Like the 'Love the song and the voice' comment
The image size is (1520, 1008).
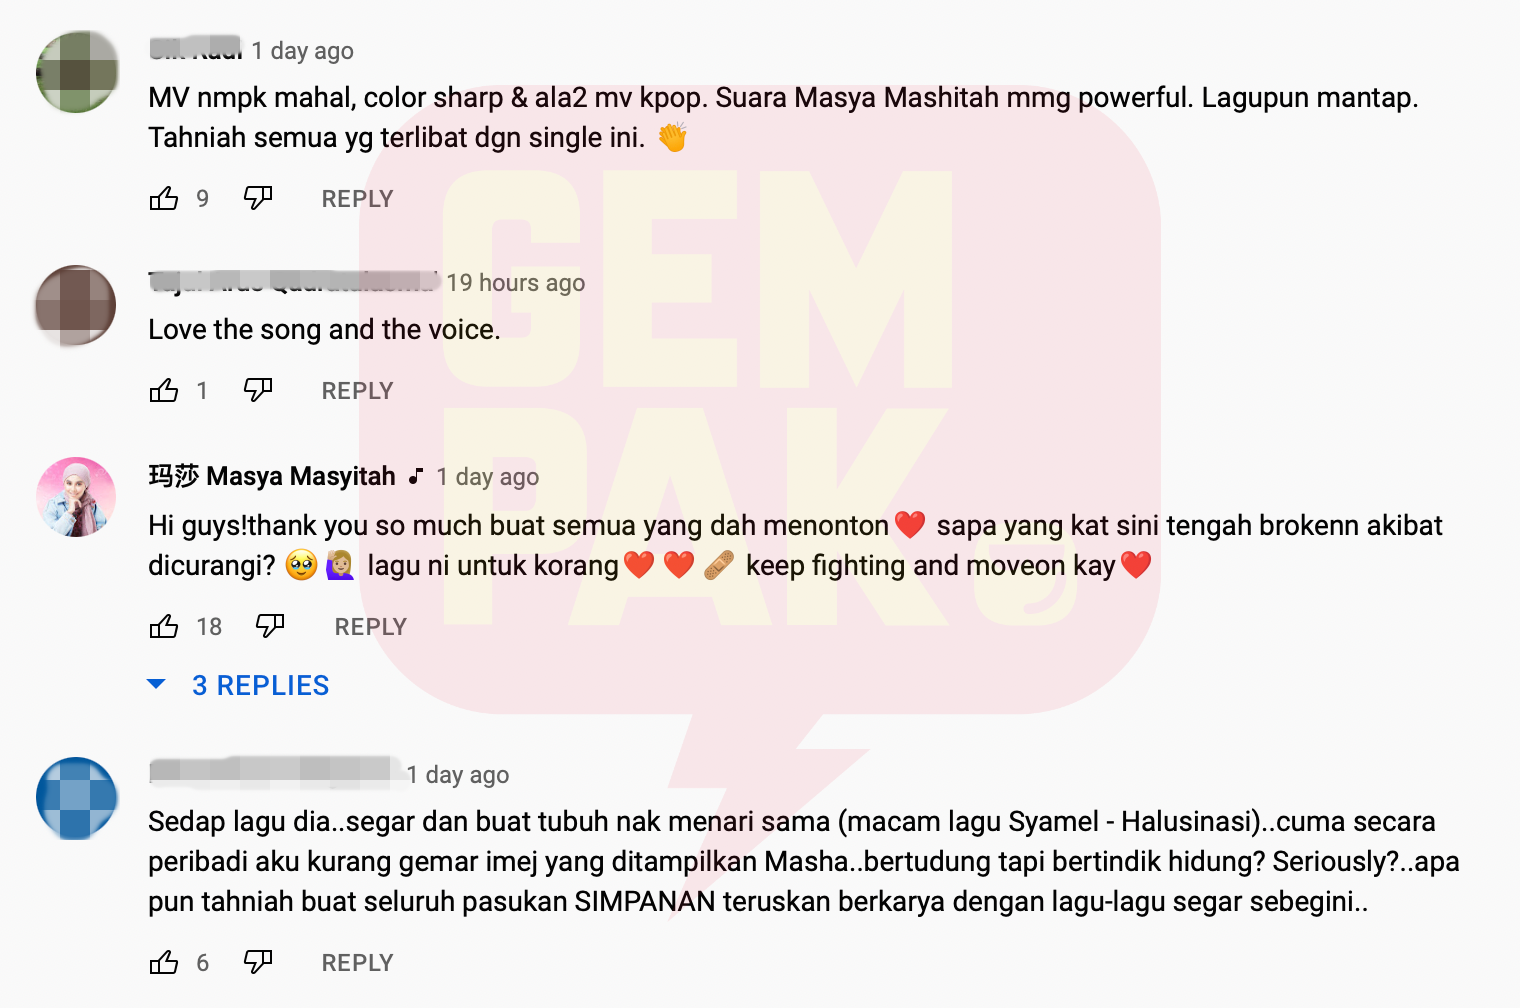tap(164, 390)
